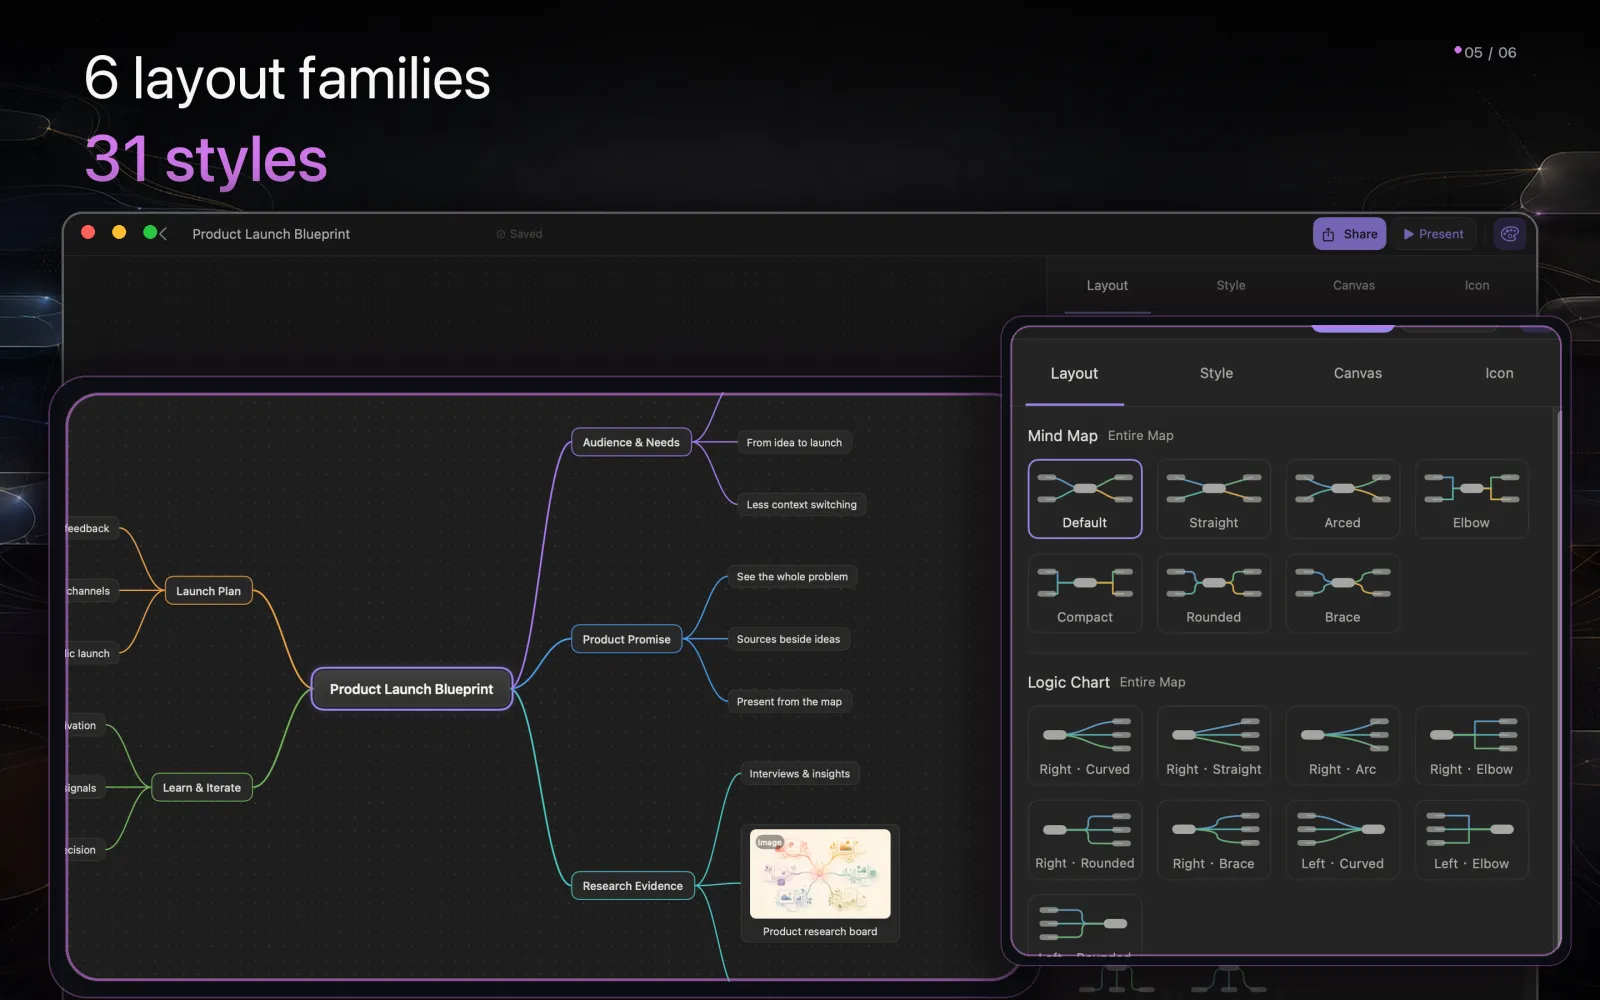This screenshot has height=1000, width=1600.
Task: Choose the Left · Curved logic chart
Action: pos(1342,840)
